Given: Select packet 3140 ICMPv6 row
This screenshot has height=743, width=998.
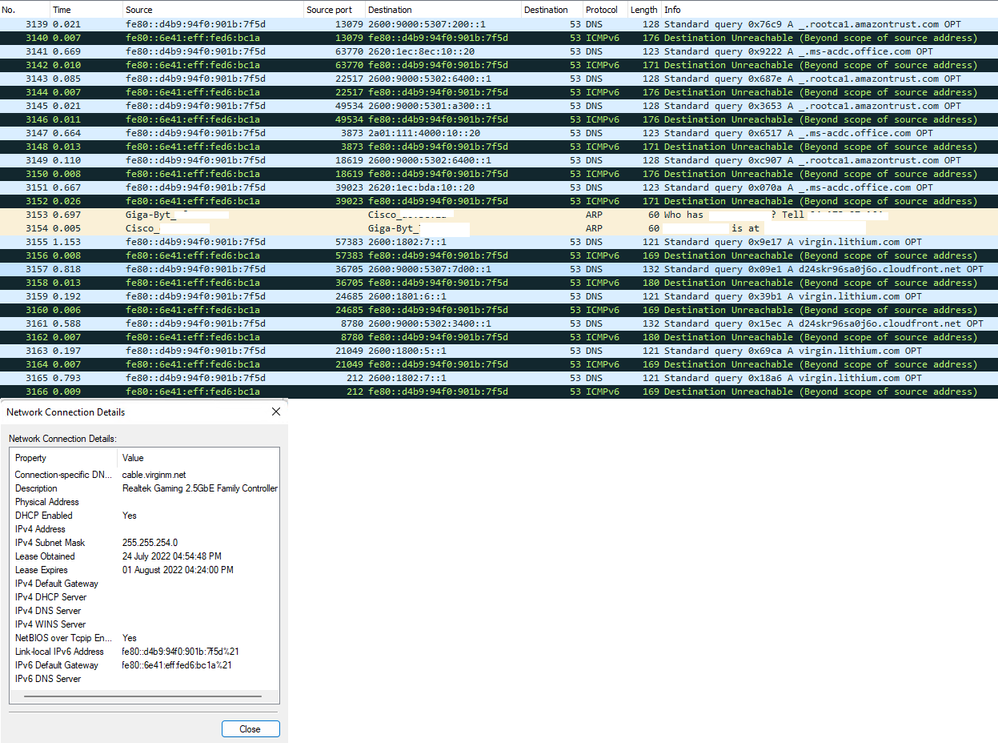Looking at the screenshot, I should [x=499, y=38].
